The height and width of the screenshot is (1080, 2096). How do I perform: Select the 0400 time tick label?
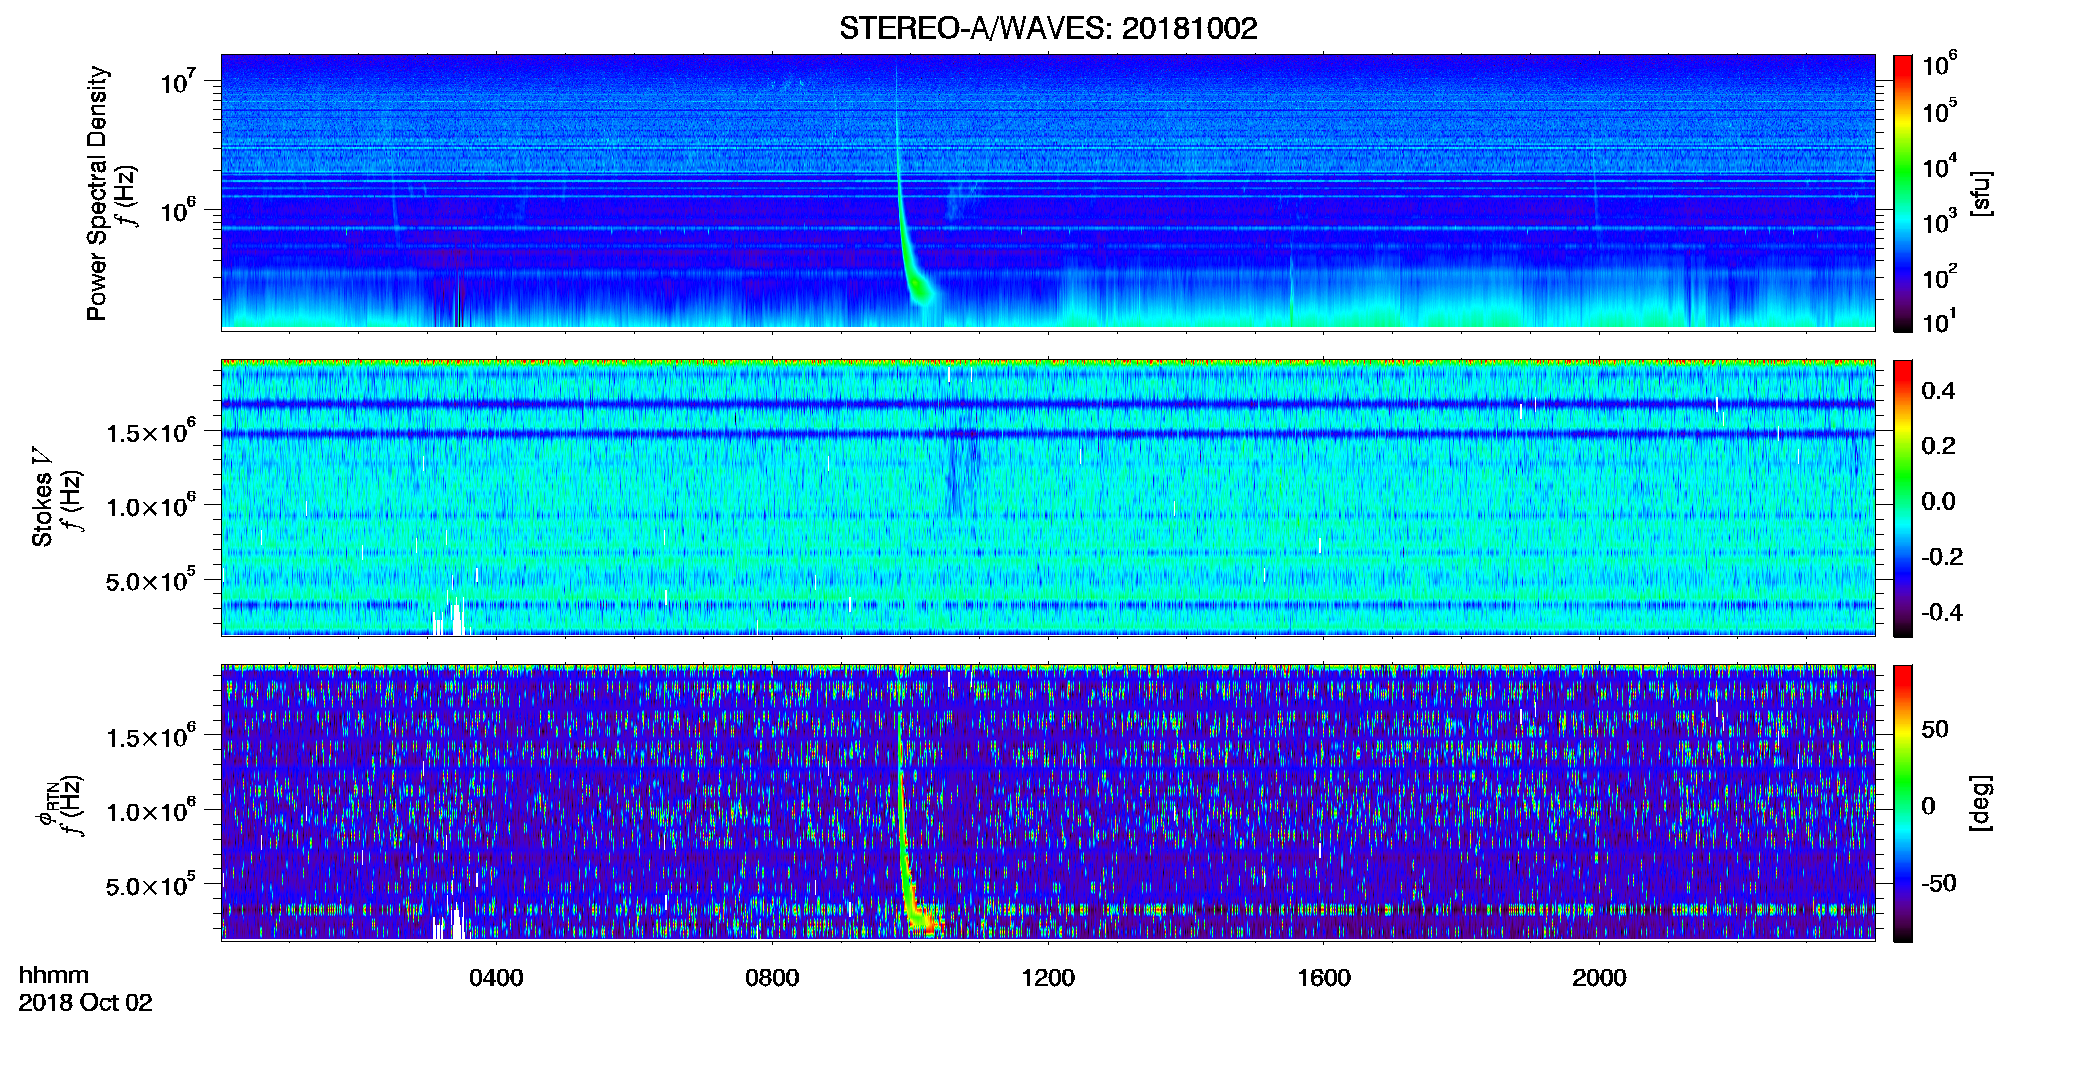pos(496,978)
